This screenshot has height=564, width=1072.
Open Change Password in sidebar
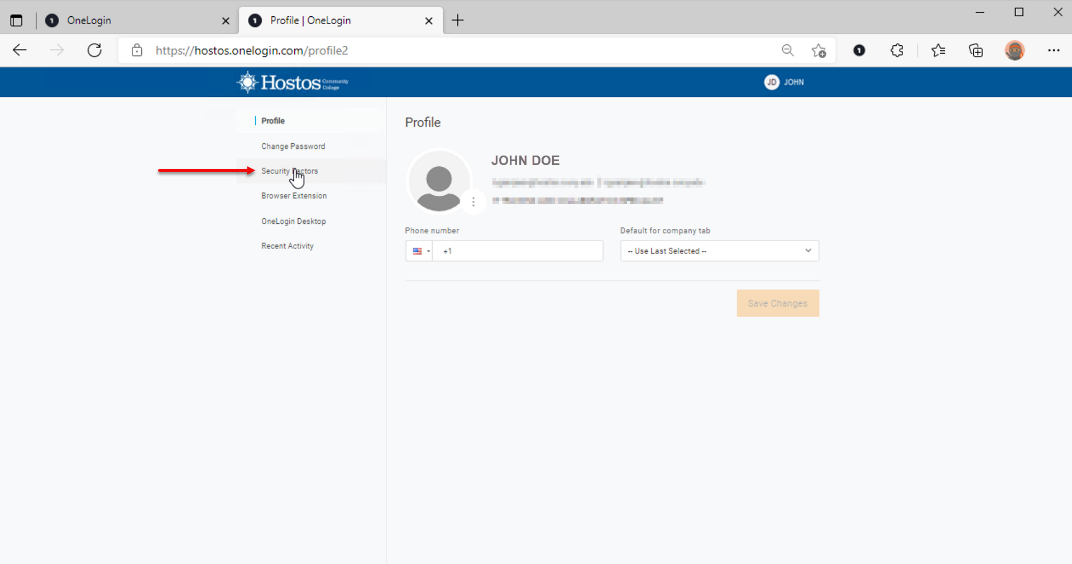point(293,146)
